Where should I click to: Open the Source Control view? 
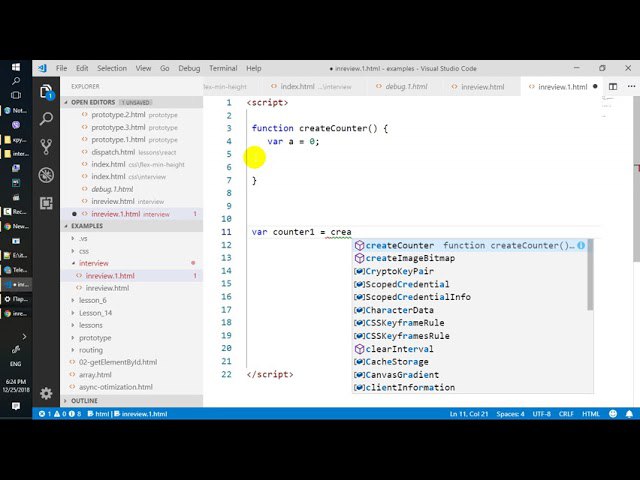tap(46, 147)
